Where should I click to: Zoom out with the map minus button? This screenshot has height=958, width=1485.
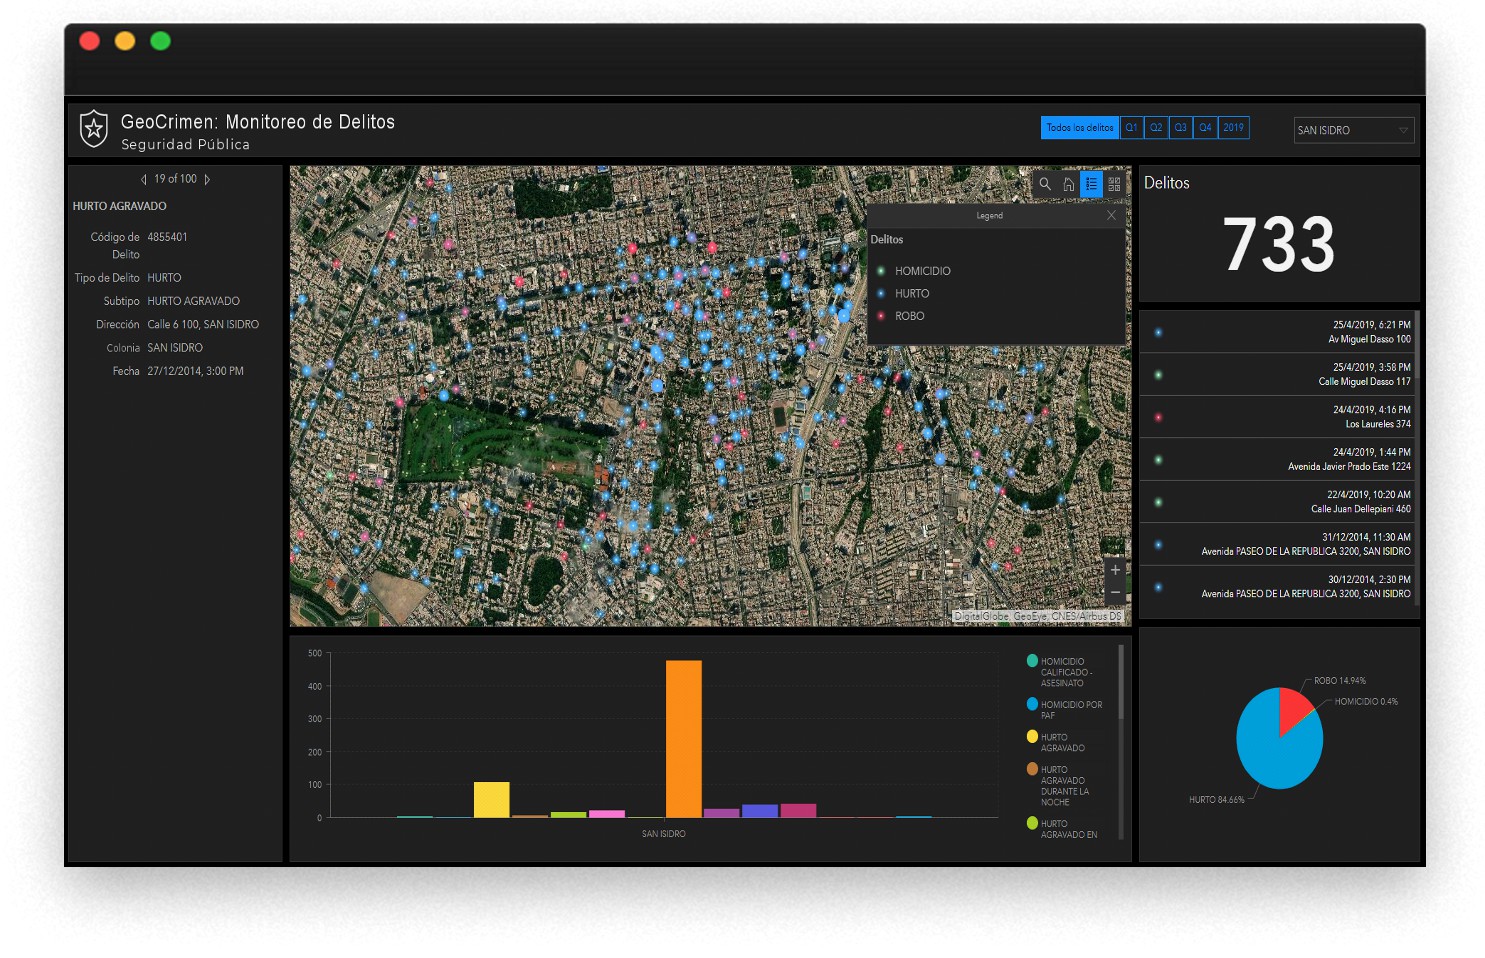(1115, 593)
